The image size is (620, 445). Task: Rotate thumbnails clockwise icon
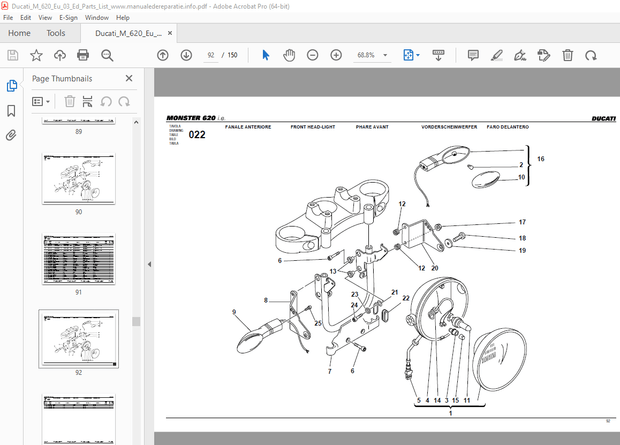pyautogui.click(x=124, y=102)
